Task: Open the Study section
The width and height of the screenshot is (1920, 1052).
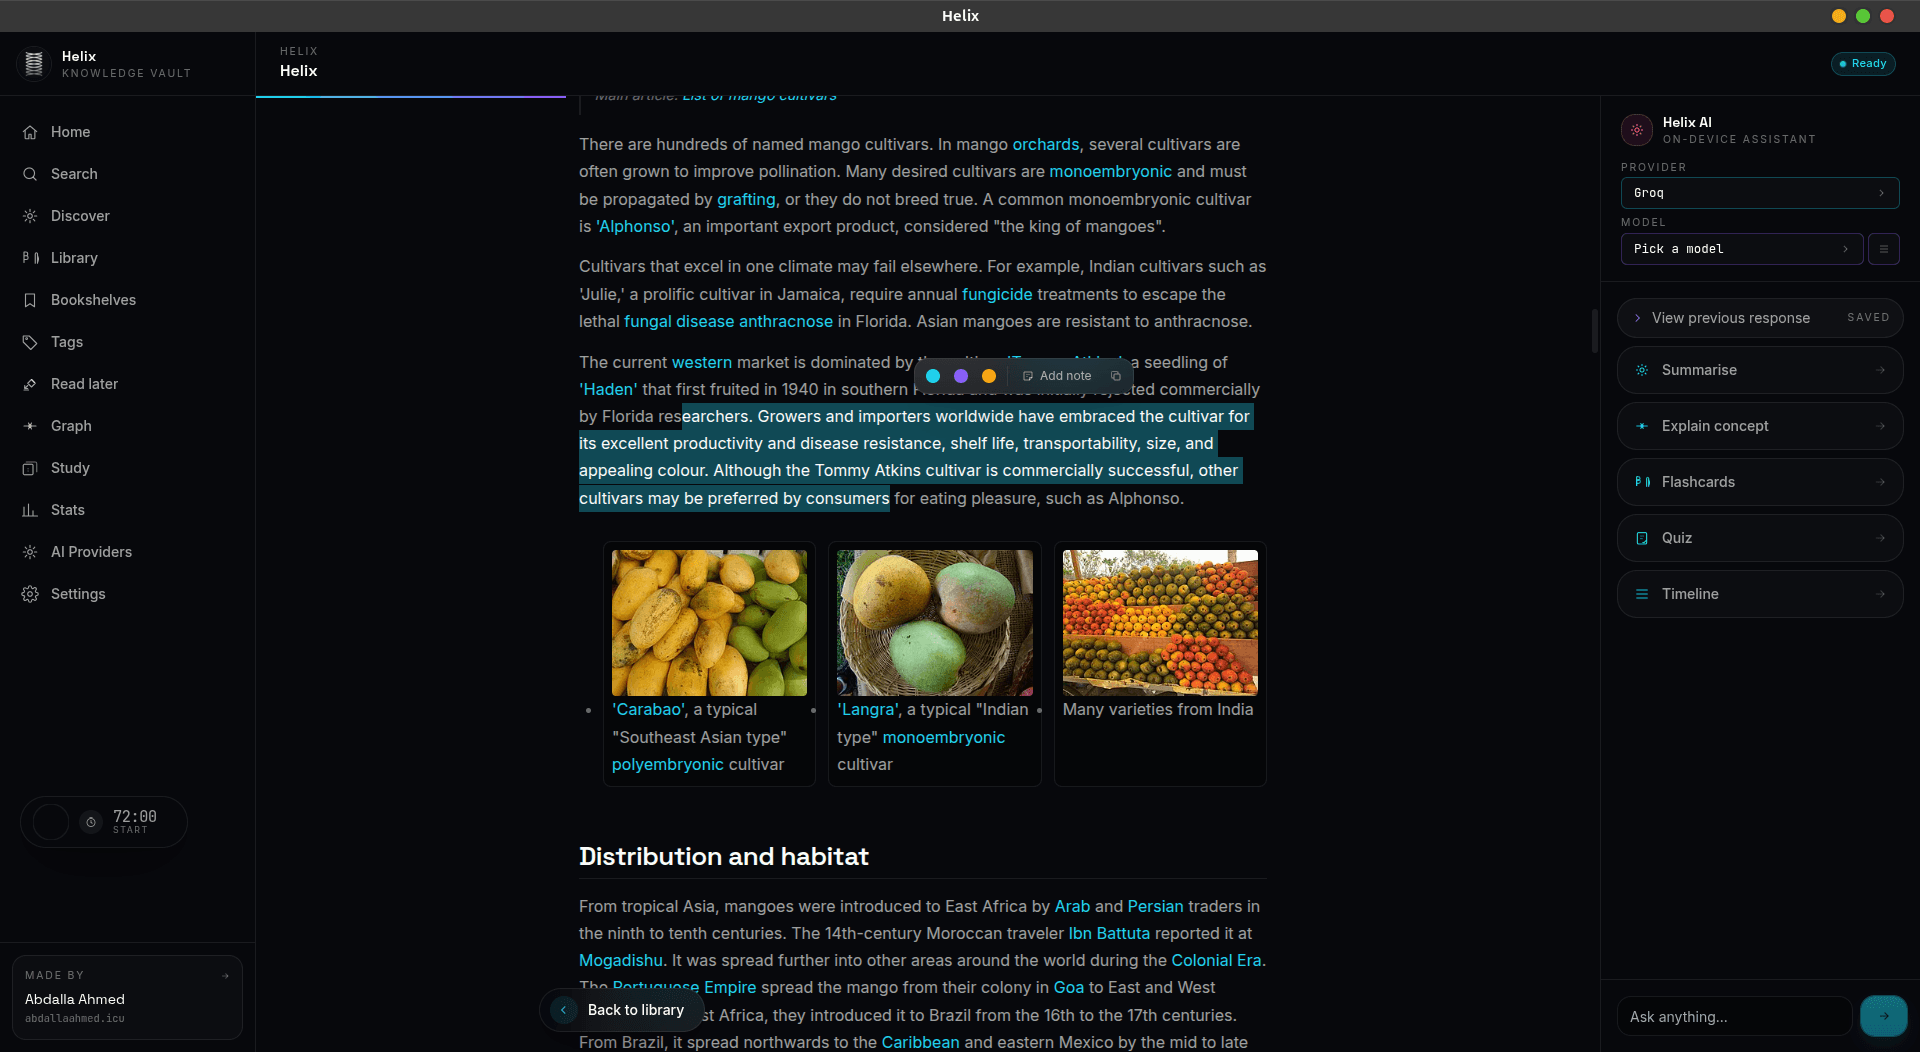Action: point(127,468)
